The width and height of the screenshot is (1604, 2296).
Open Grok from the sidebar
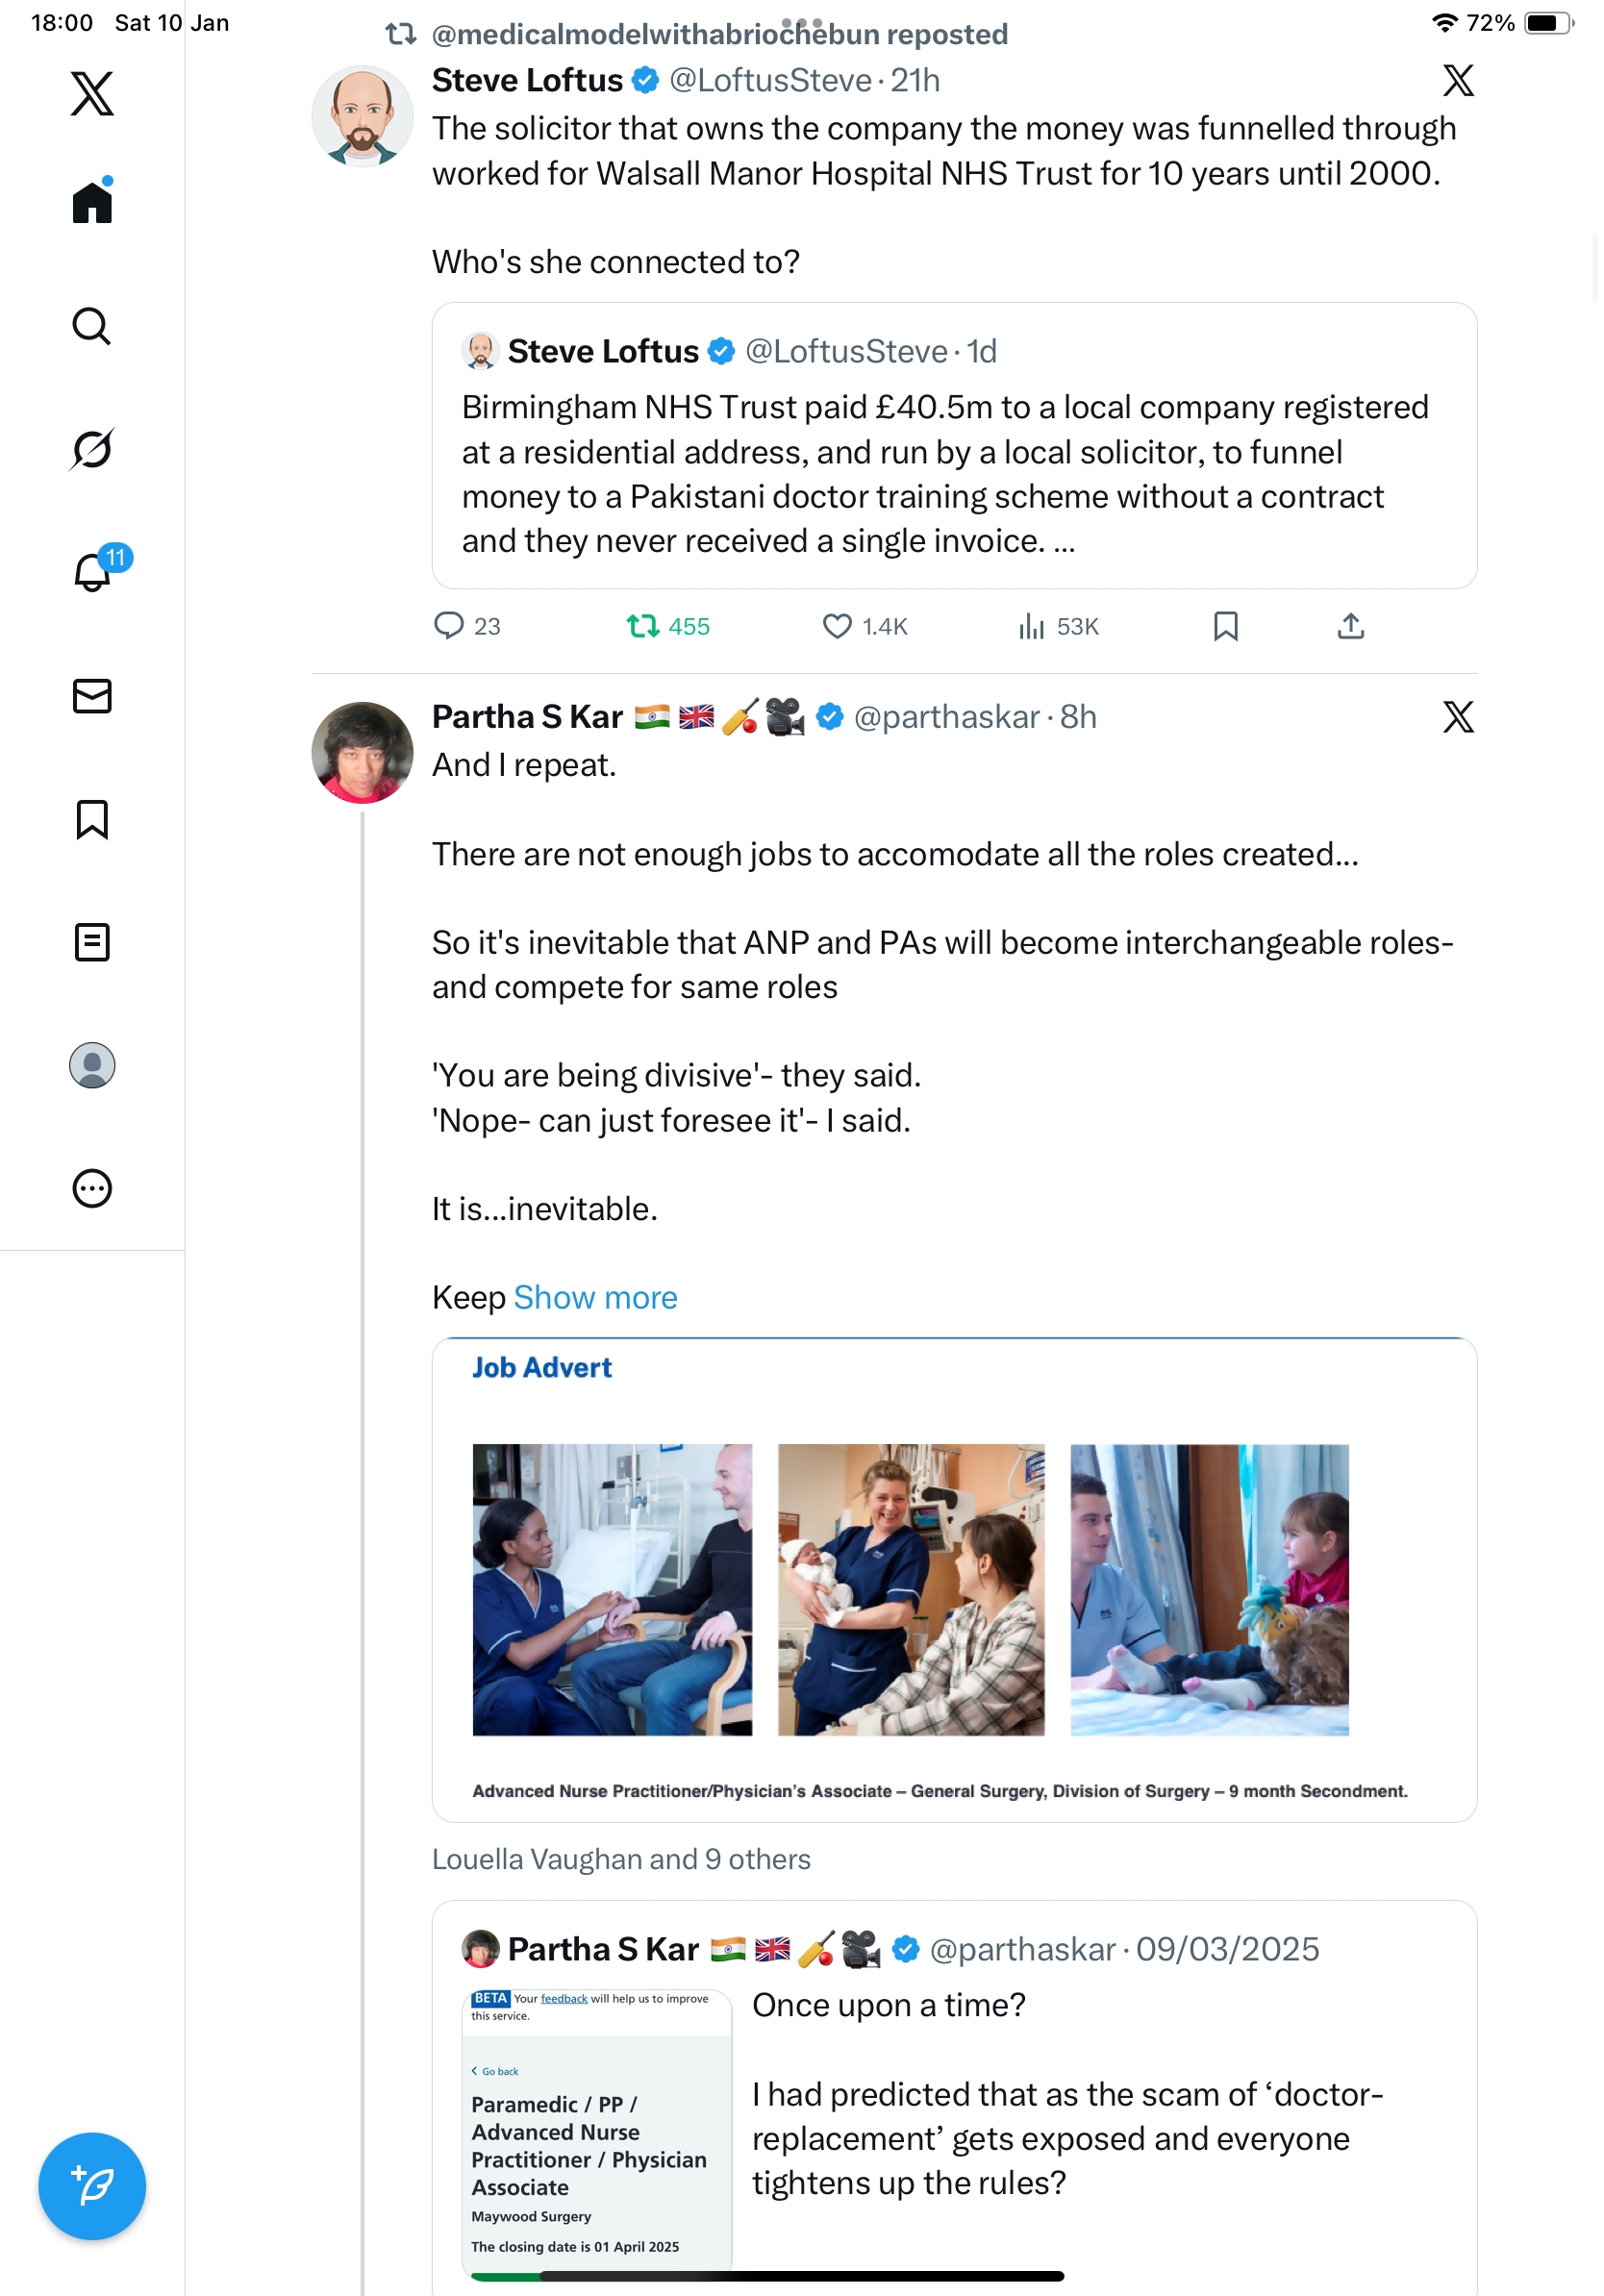pyautogui.click(x=92, y=449)
